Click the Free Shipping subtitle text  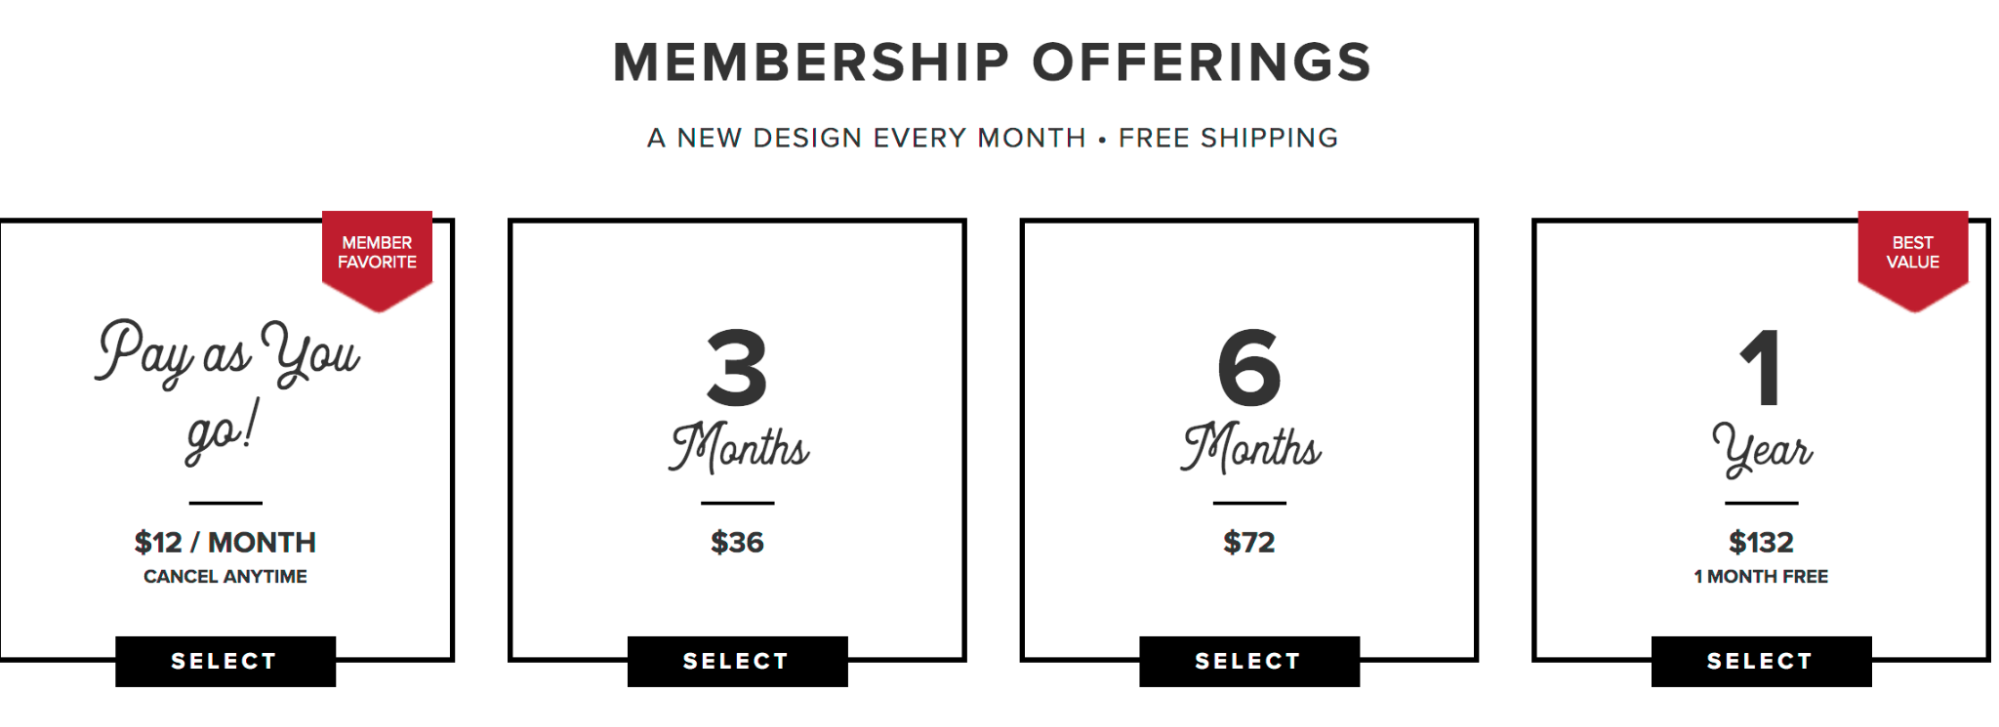click(x=1228, y=138)
